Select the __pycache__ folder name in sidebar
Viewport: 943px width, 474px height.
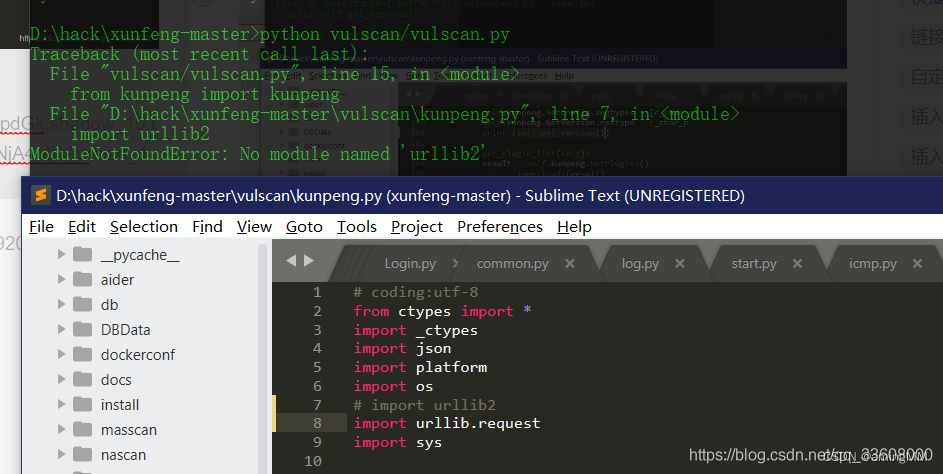tap(140, 255)
